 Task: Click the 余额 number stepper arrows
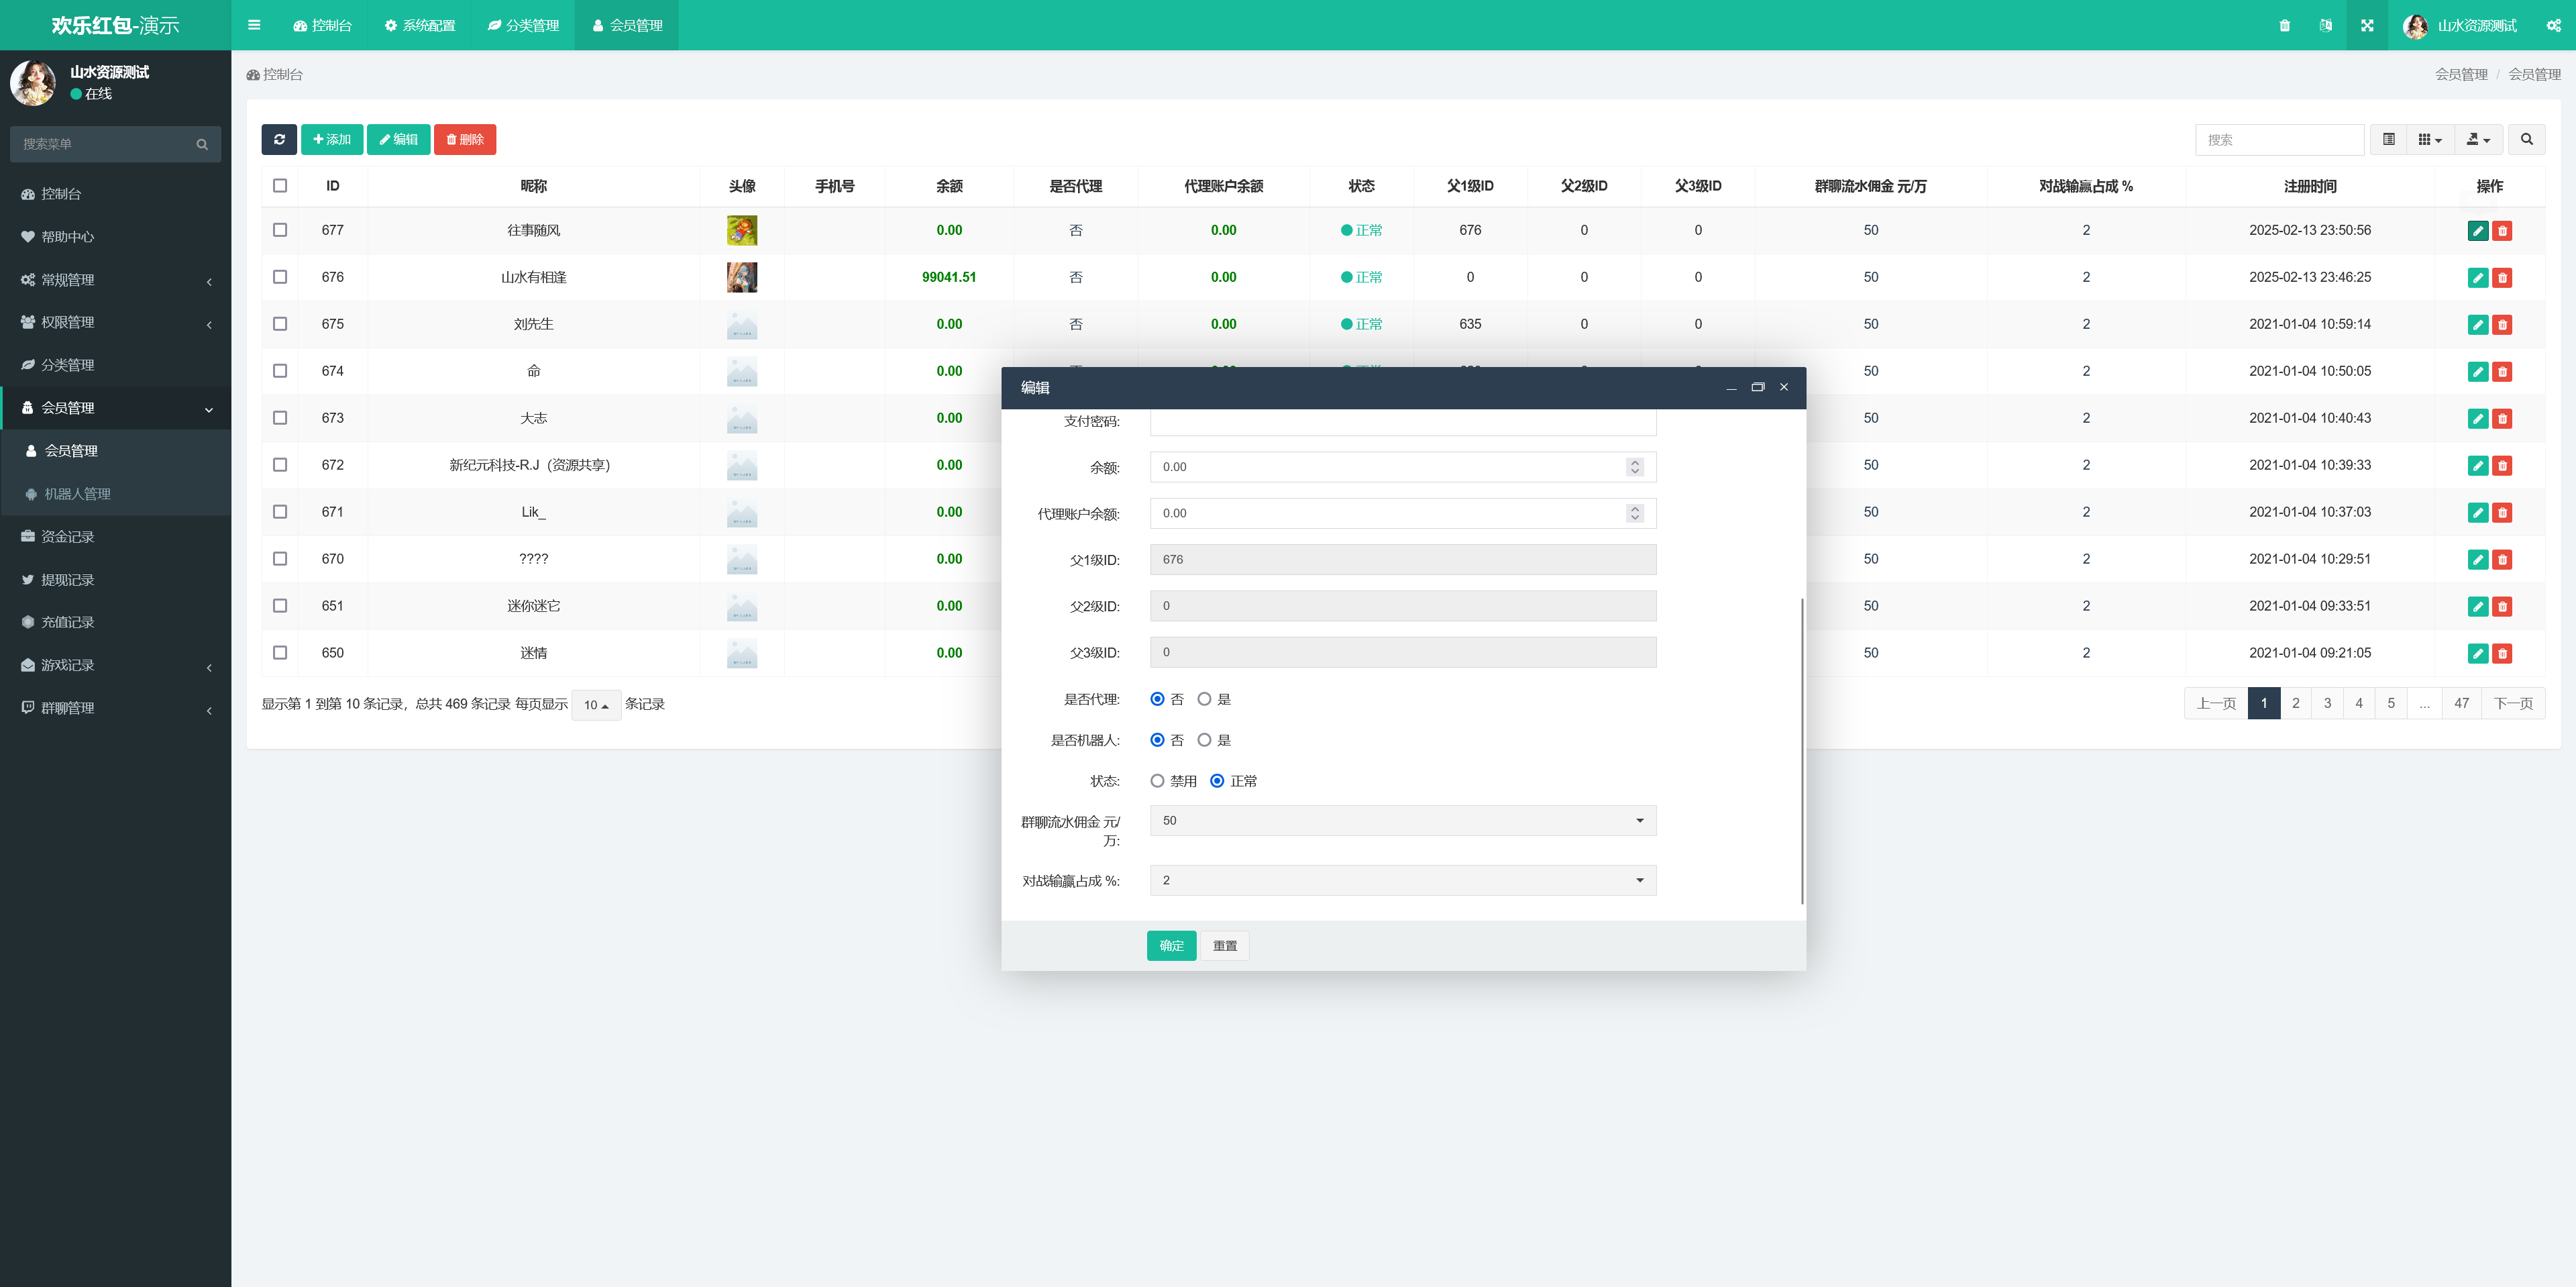(x=1634, y=467)
